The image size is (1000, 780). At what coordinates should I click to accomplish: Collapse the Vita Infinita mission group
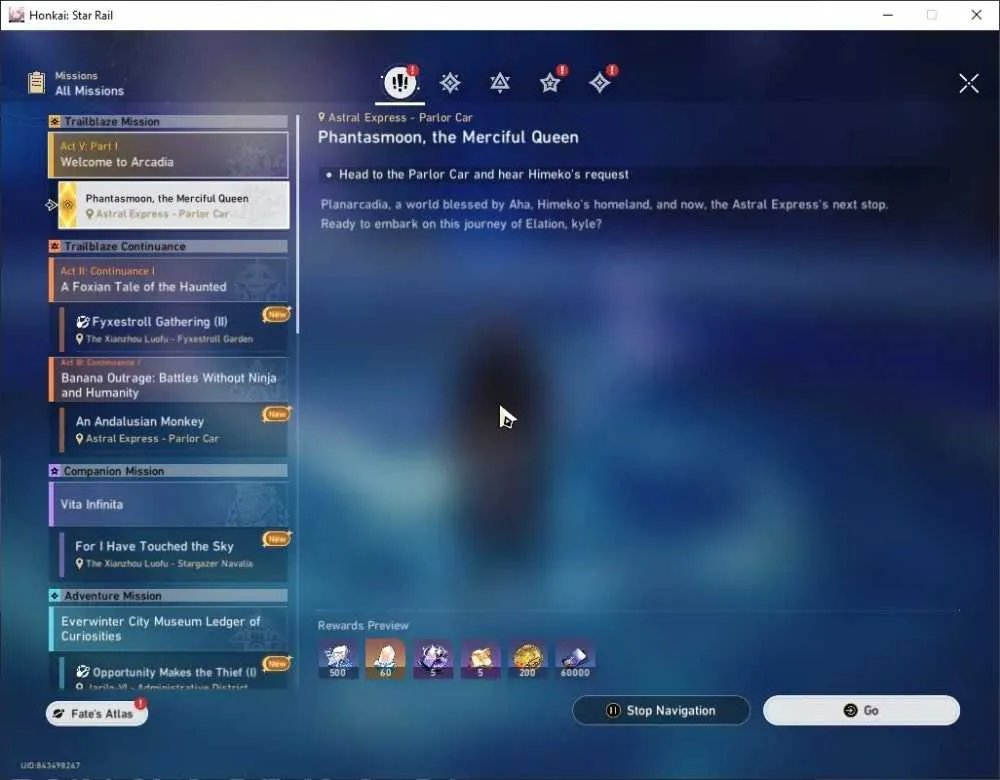(x=168, y=504)
